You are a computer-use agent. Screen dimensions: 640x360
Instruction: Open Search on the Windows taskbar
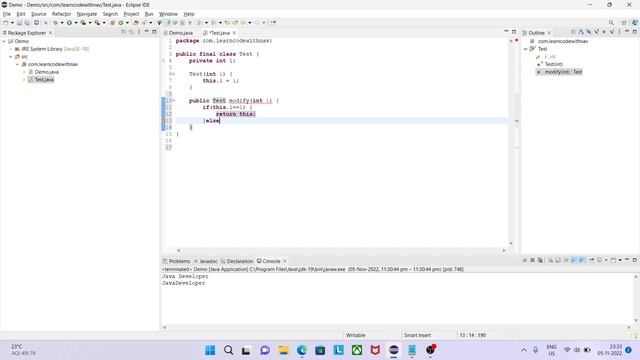pyautogui.click(x=229, y=350)
